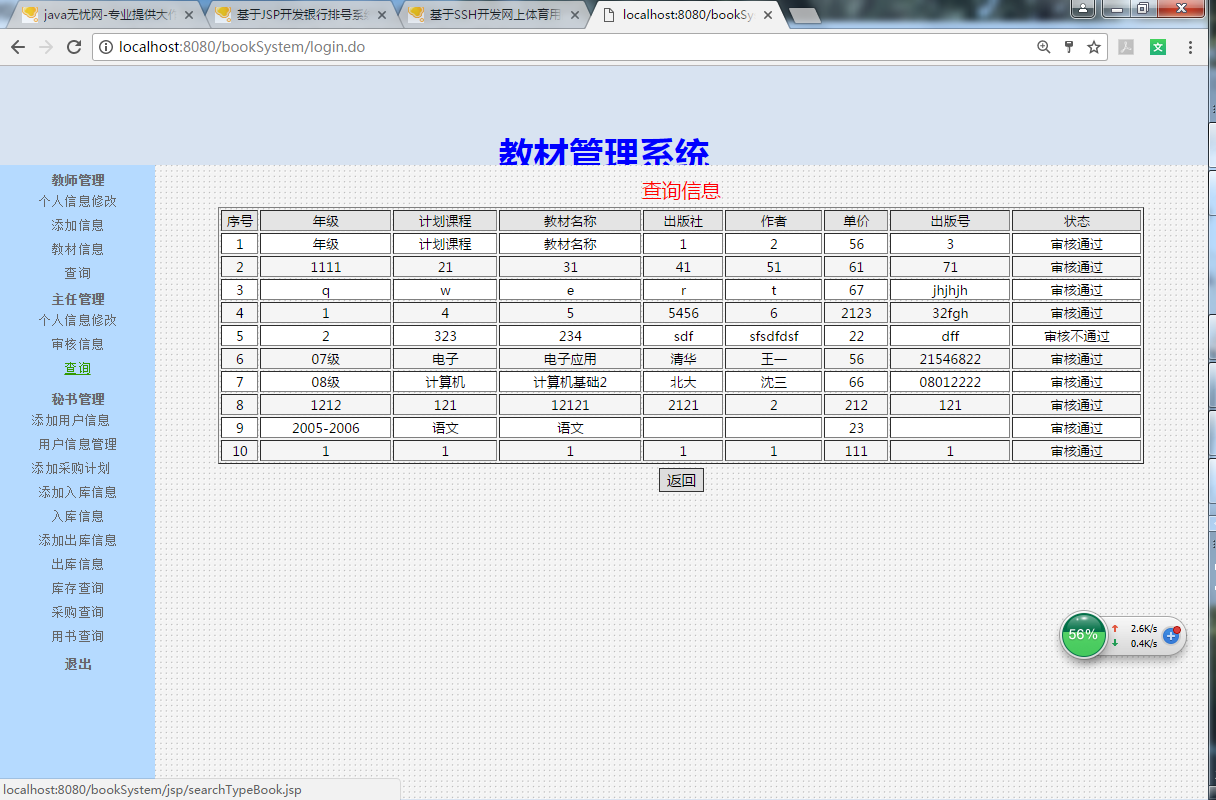
Task: Click the 教材管理系统 page title
Action: tap(604, 152)
